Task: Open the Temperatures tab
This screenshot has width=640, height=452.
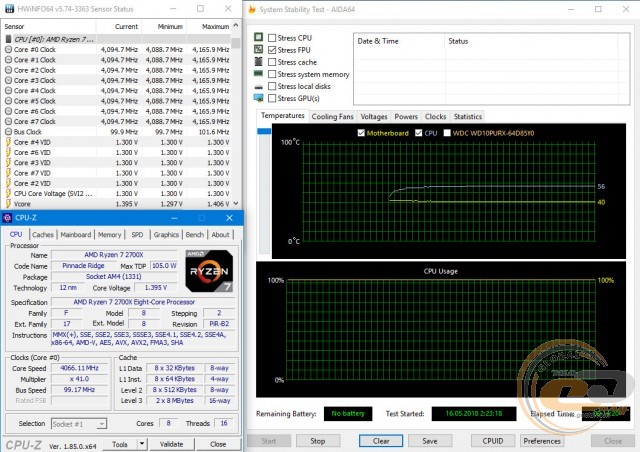Action: click(x=282, y=116)
